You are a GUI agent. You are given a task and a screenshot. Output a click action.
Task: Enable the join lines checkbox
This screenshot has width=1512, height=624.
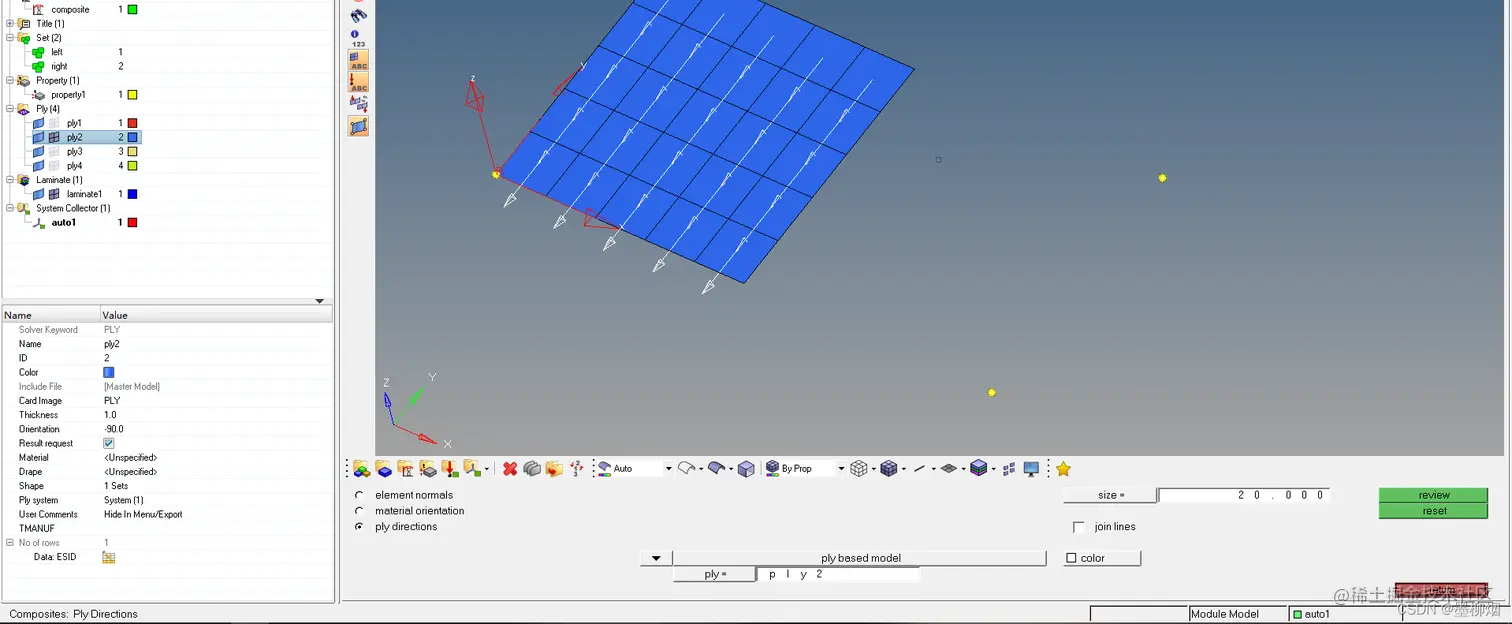tap(1078, 527)
